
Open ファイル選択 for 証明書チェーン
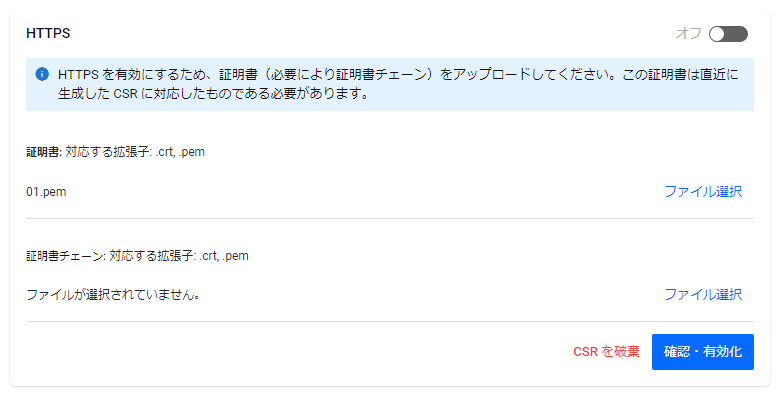tap(703, 295)
